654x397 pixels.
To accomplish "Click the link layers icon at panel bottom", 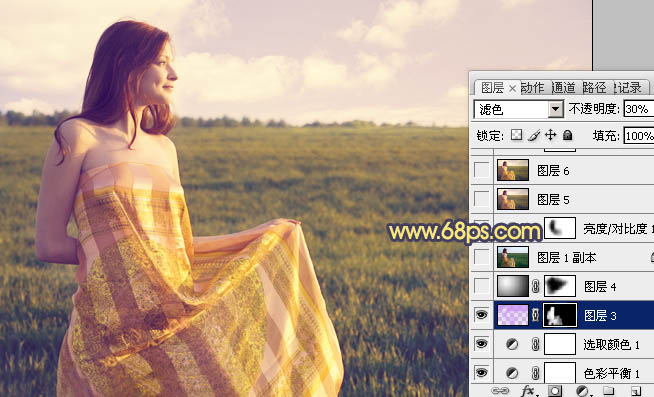I will pyautogui.click(x=500, y=391).
